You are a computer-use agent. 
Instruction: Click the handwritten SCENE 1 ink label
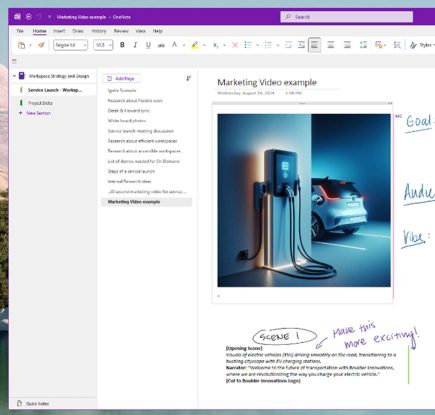(284, 336)
